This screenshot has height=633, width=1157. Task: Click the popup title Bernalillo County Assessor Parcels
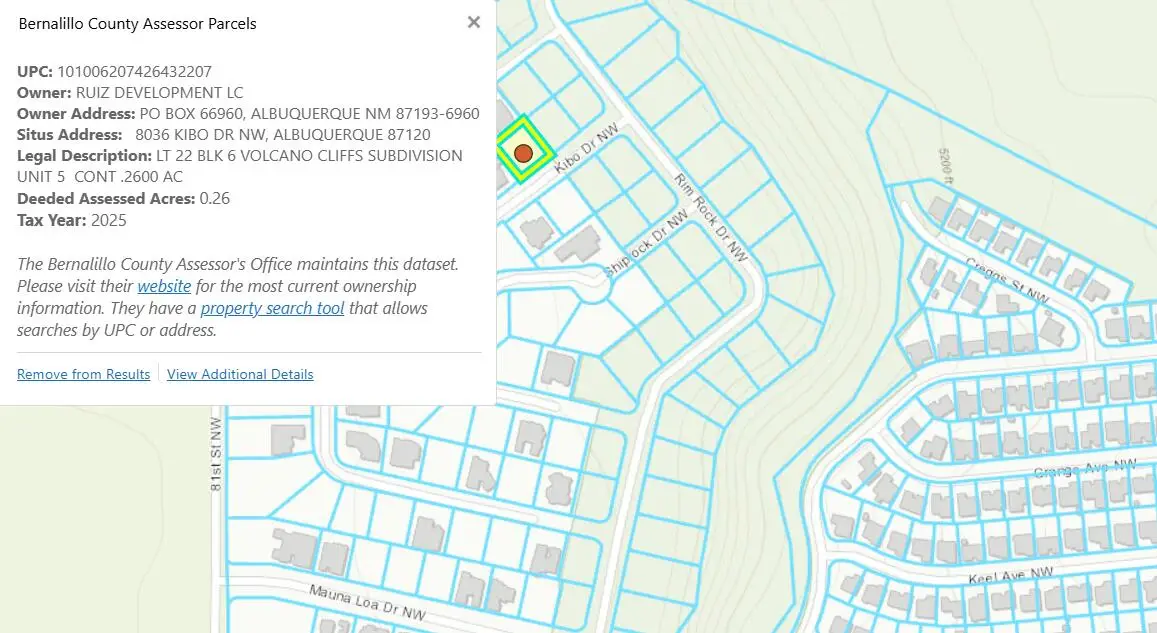[138, 23]
